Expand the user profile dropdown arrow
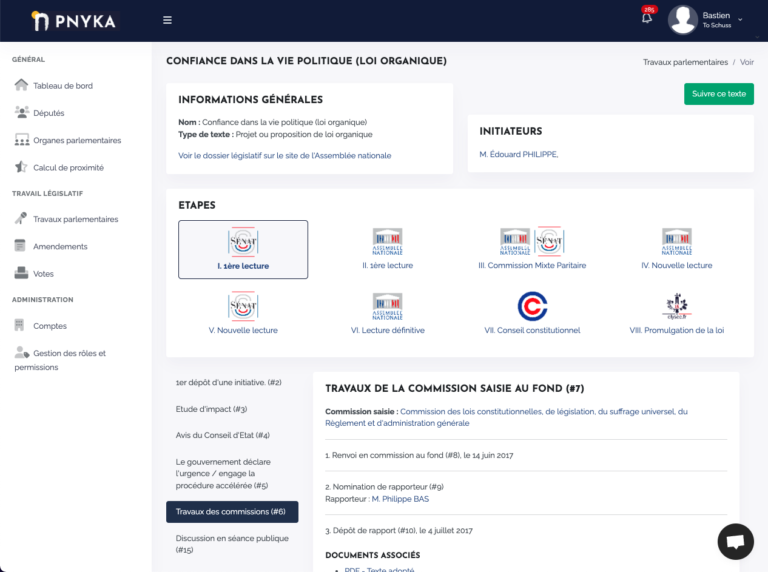Viewport: 768px width, 572px height. (740, 20)
